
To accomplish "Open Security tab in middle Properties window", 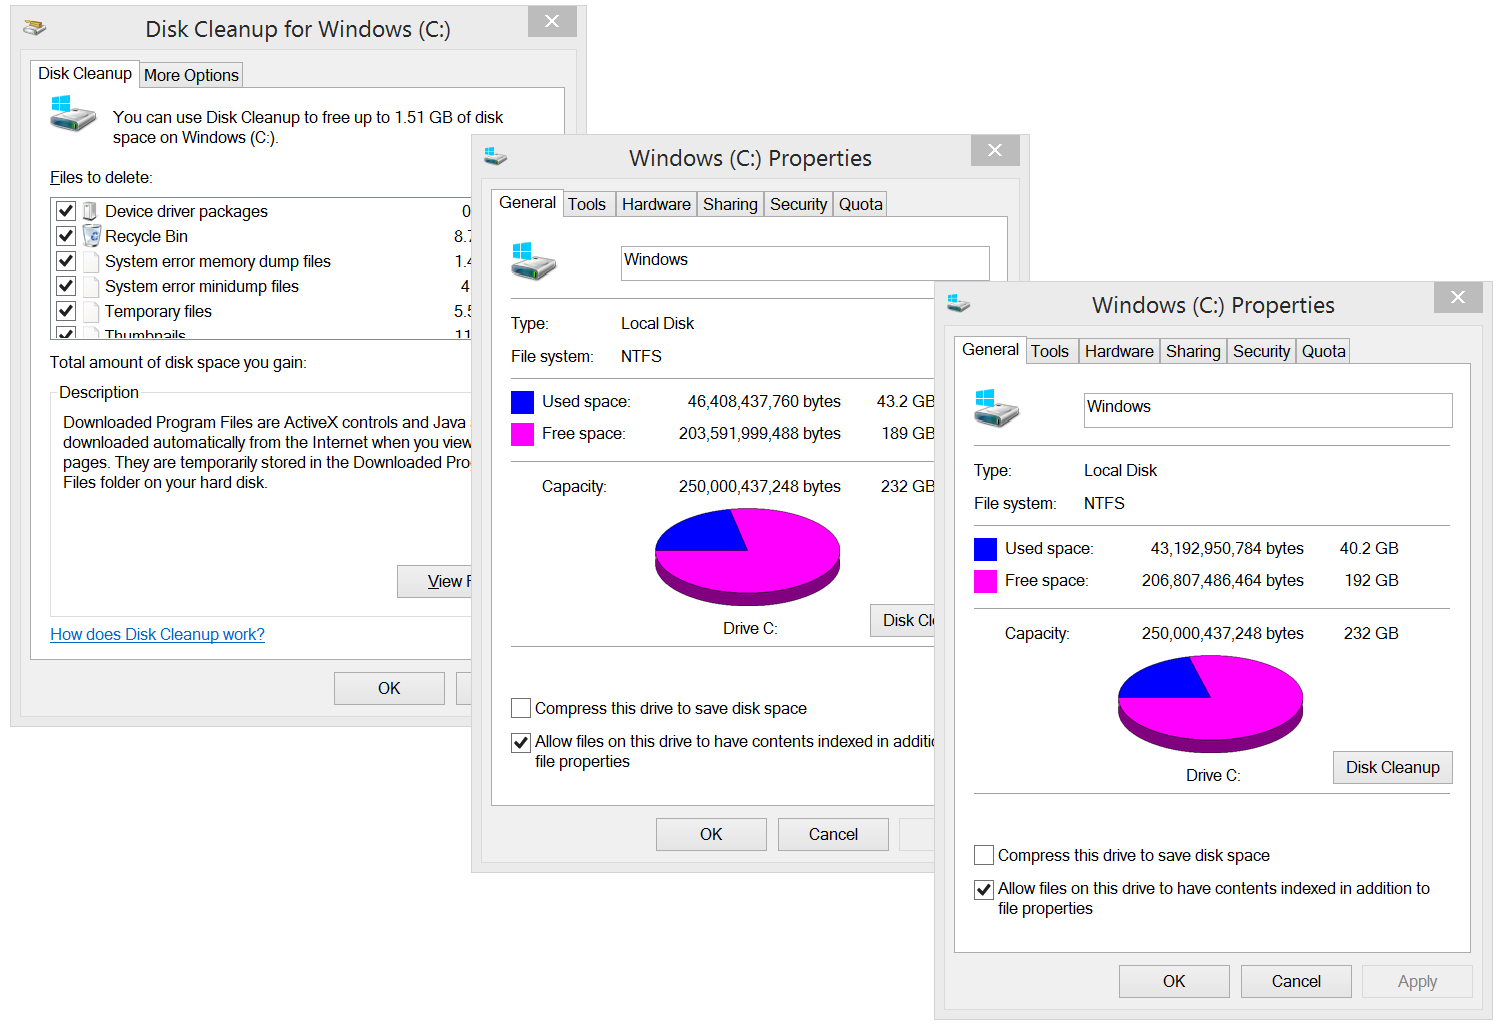I will 798,204.
